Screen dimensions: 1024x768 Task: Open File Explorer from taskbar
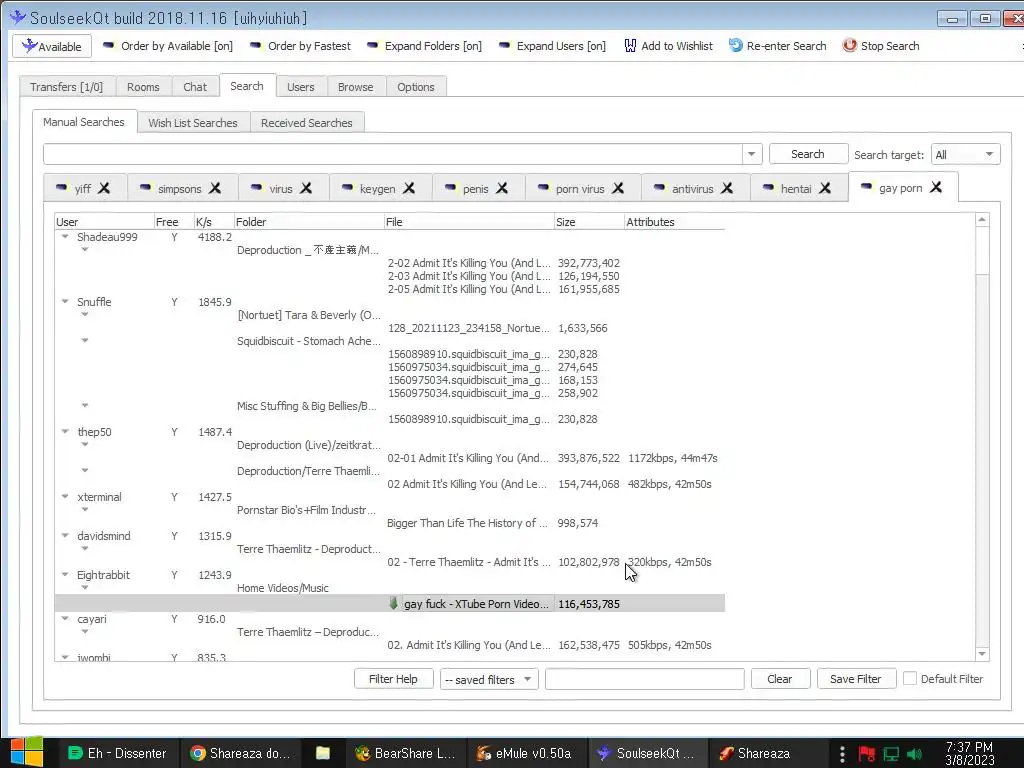tap(323, 754)
